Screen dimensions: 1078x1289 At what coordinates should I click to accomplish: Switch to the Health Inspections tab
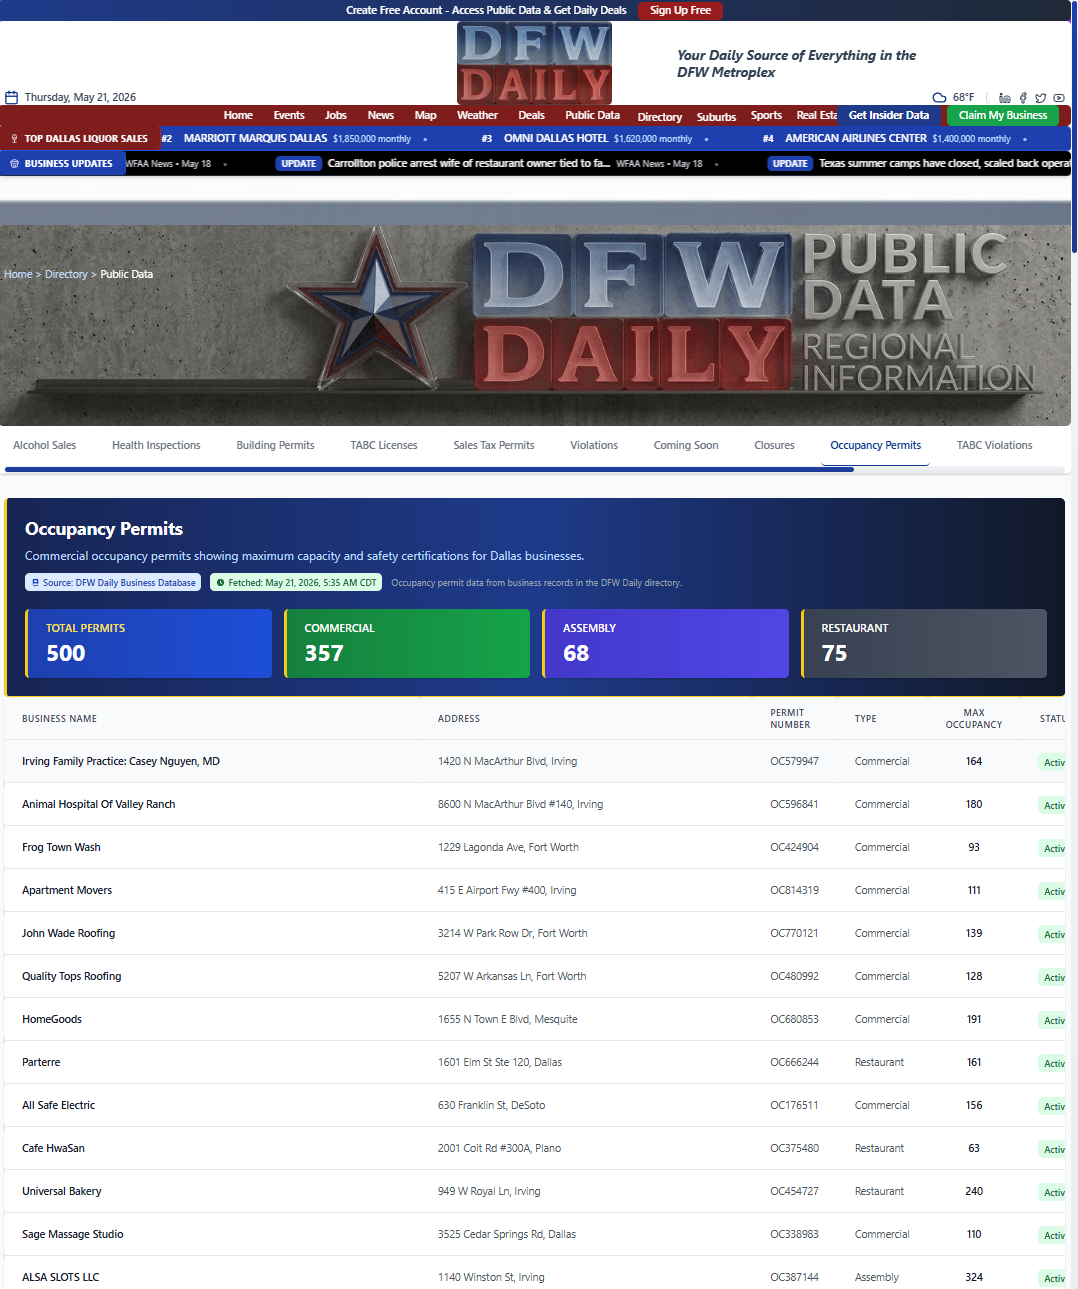(x=156, y=445)
